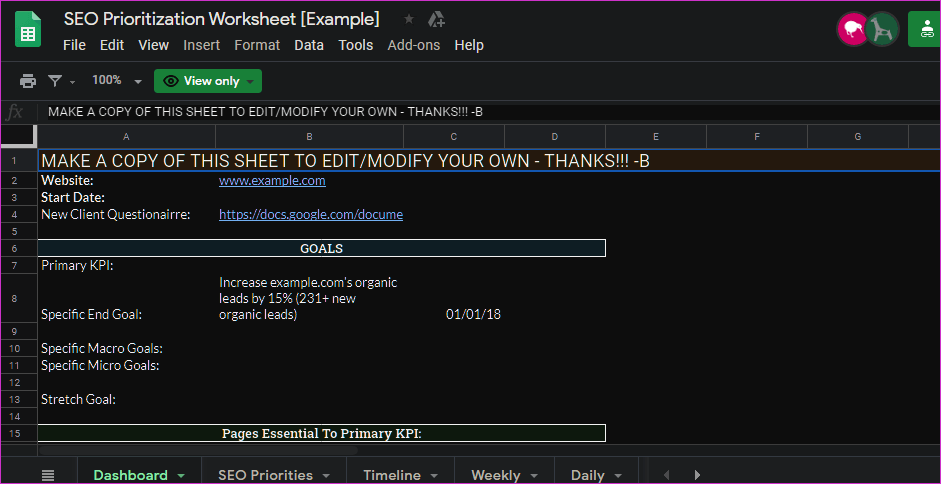Show the next sheet tabs using the right arrow

tap(697, 475)
